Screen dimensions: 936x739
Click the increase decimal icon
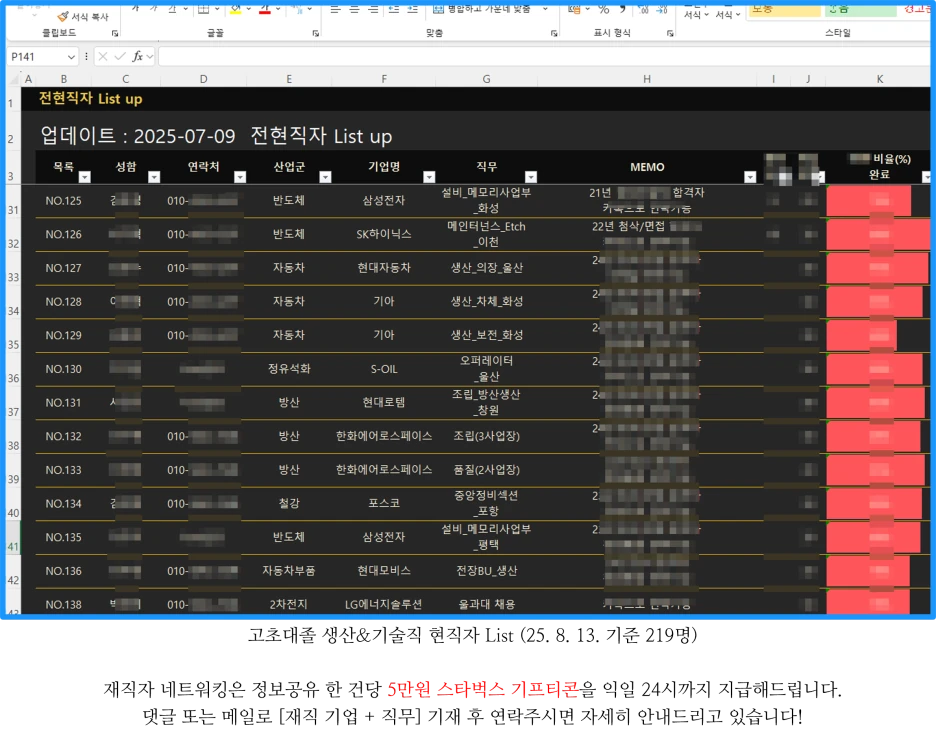(x=643, y=9)
